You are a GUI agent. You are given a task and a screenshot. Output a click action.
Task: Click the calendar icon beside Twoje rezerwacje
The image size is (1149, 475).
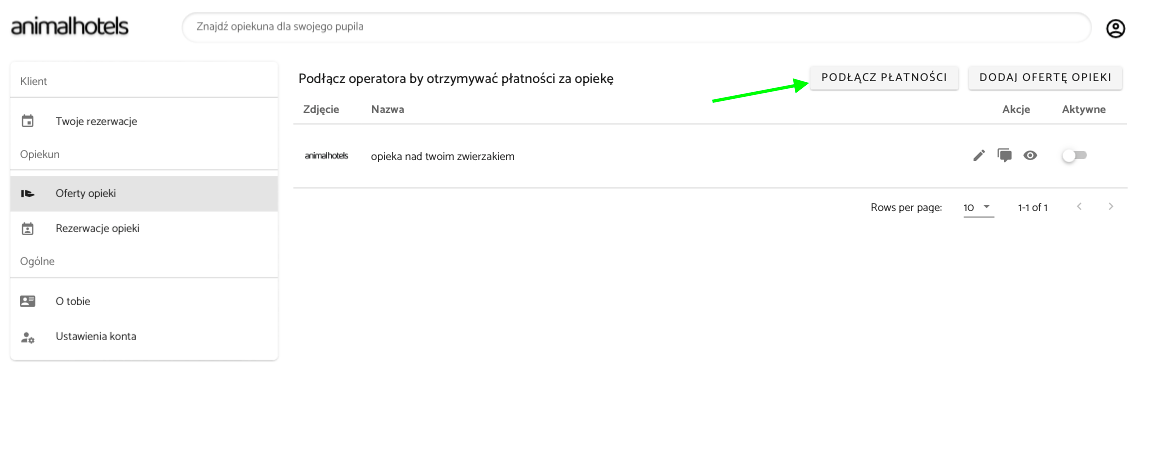click(x=28, y=121)
